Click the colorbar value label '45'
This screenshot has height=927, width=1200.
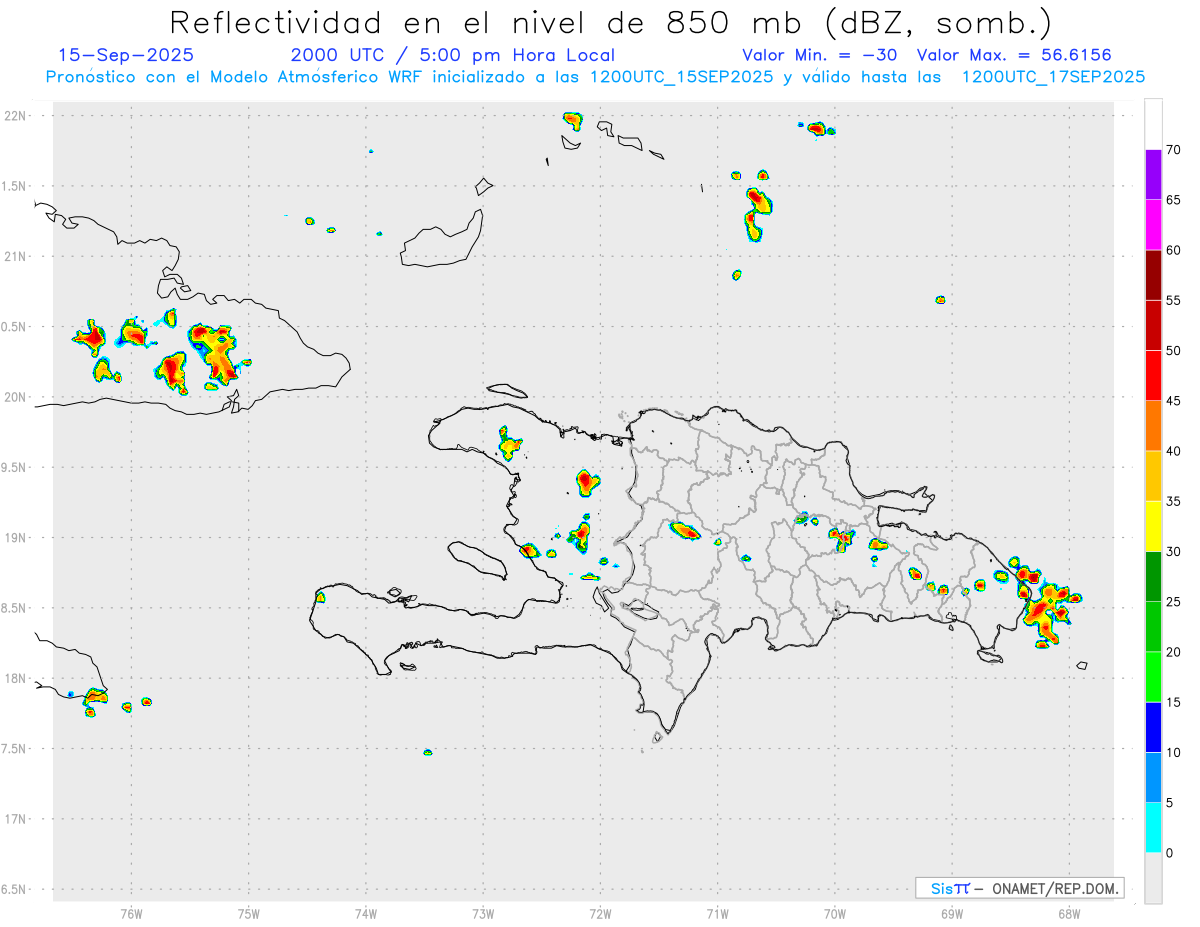point(1174,401)
